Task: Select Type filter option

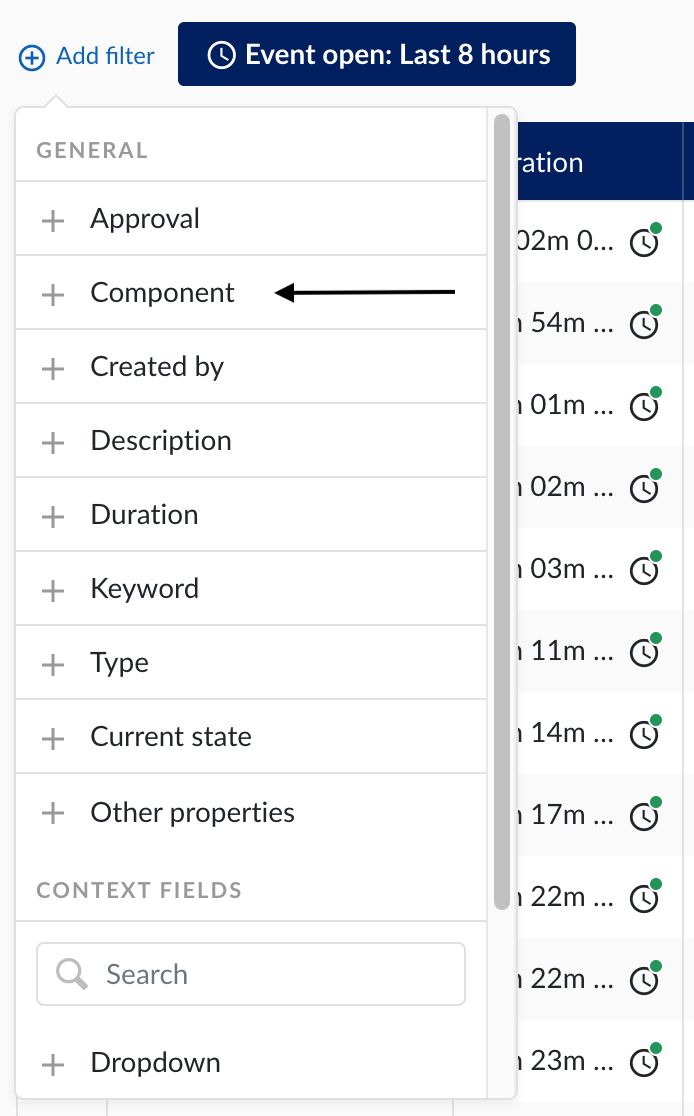Action: pyautogui.click(x=120, y=663)
